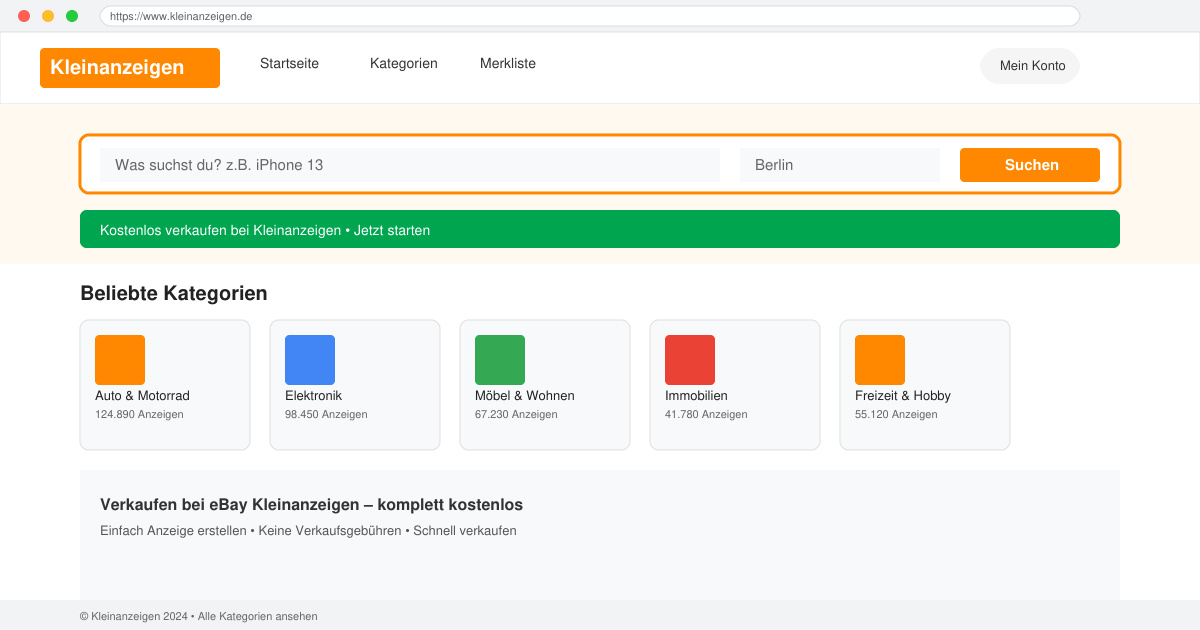Click the '98.450 Anzeigen' count text
This screenshot has height=630, width=1200.
click(326, 414)
